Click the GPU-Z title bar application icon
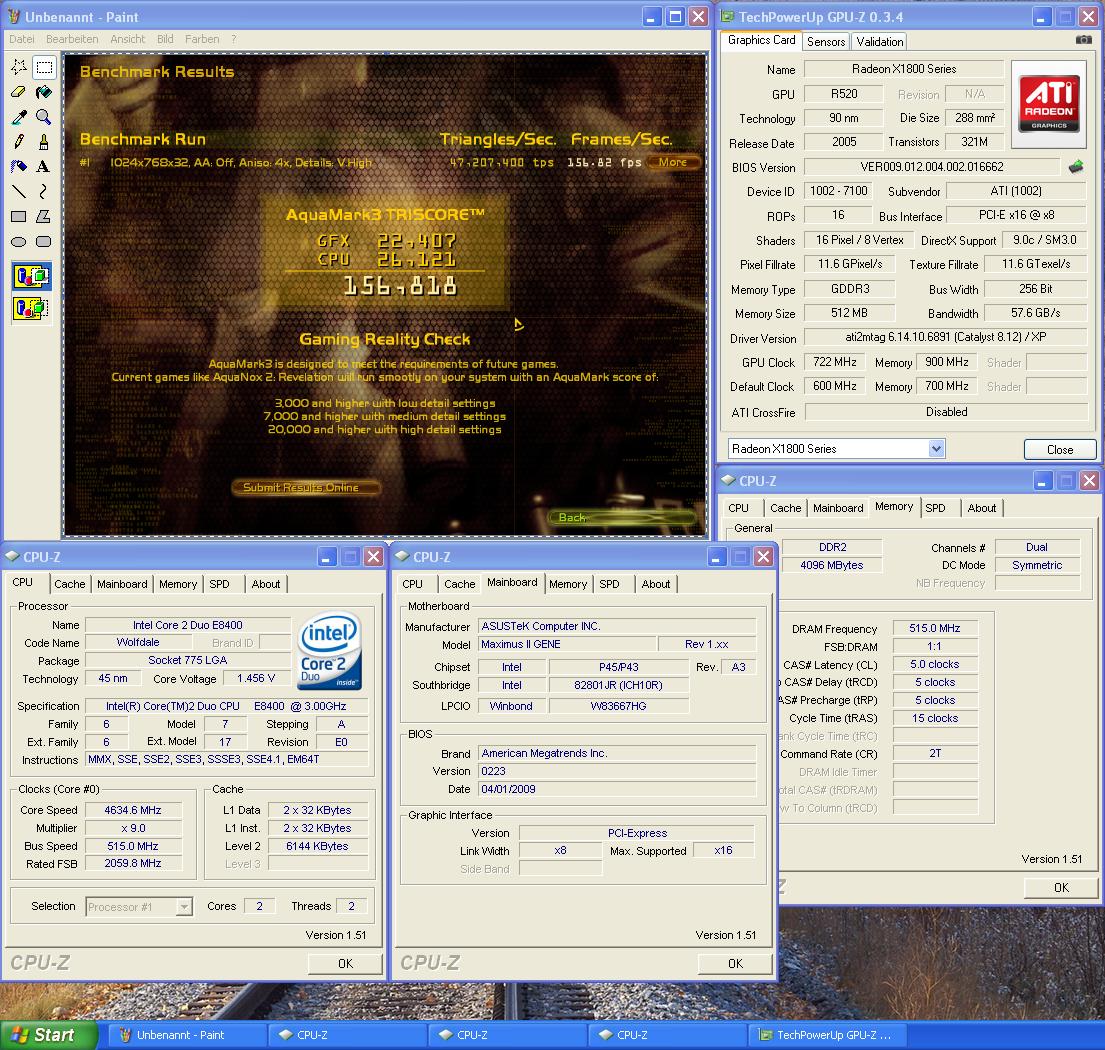The image size is (1105, 1050). tap(727, 16)
